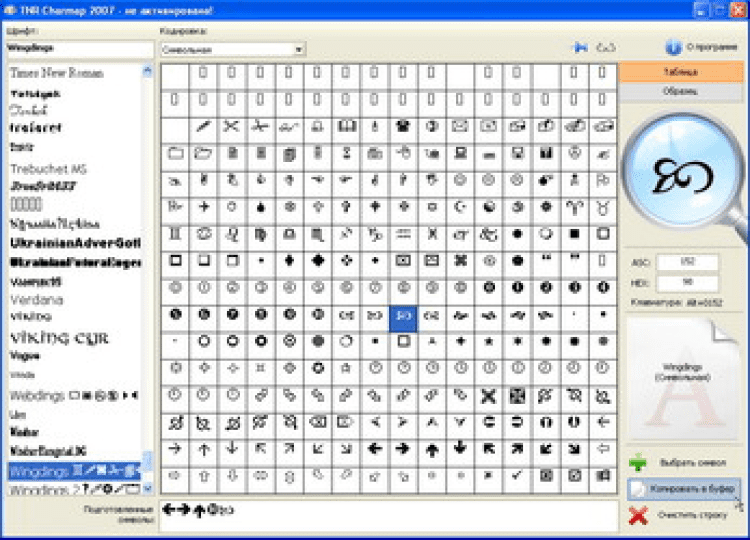
Task: Select the pencil symbol in the grid
Action: coord(203,127)
